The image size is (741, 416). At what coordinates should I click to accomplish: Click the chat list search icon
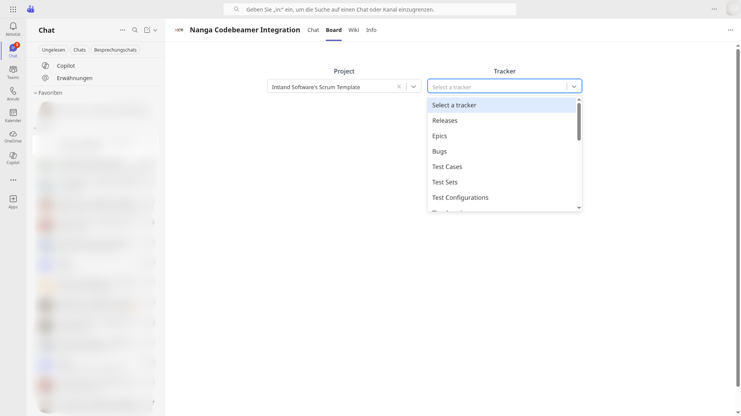(135, 30)
